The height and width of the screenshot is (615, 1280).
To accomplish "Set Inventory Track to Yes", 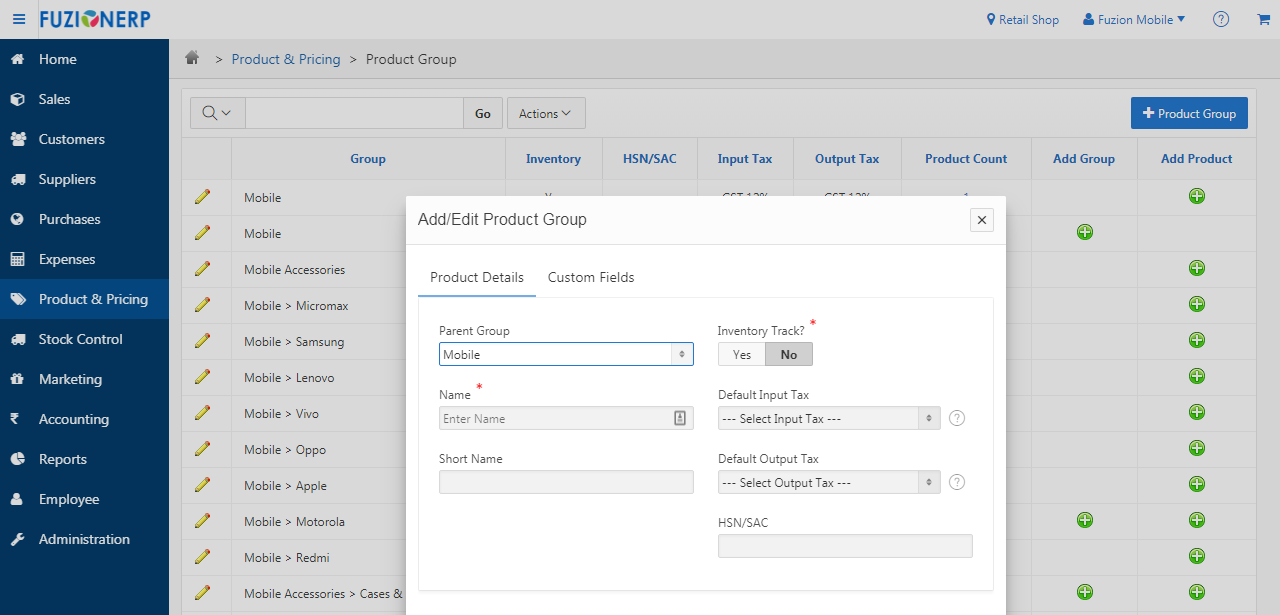I will click(x=741, y=354).
